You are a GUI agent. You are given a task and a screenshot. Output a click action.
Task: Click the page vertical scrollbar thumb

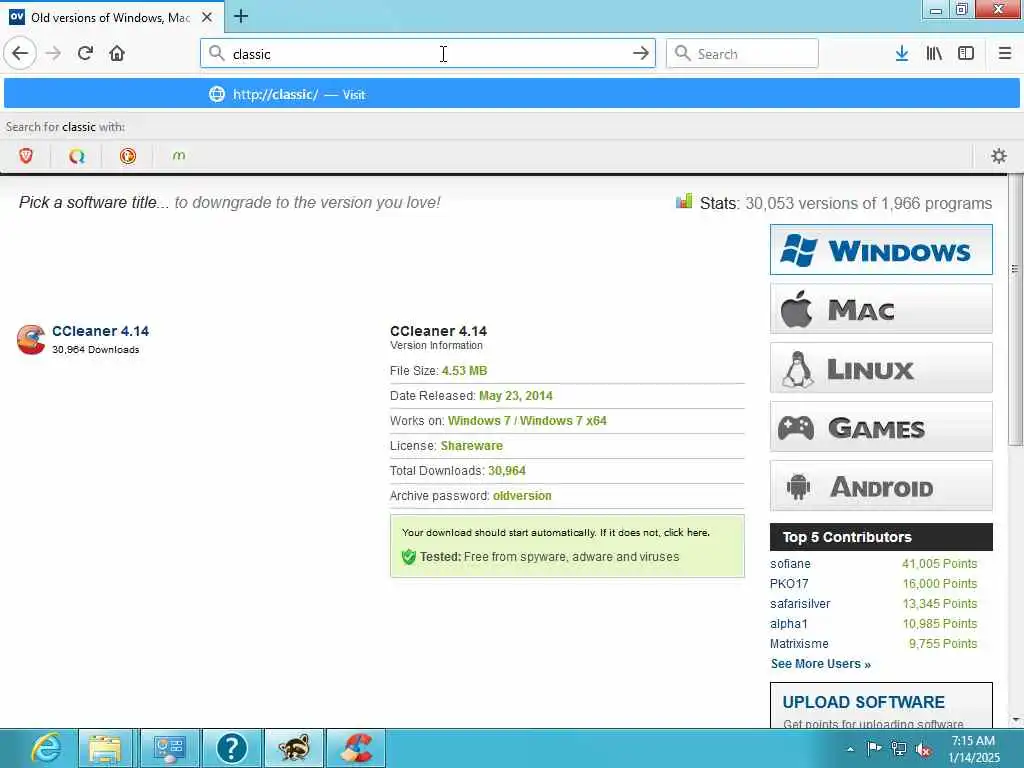[1015, 310]
